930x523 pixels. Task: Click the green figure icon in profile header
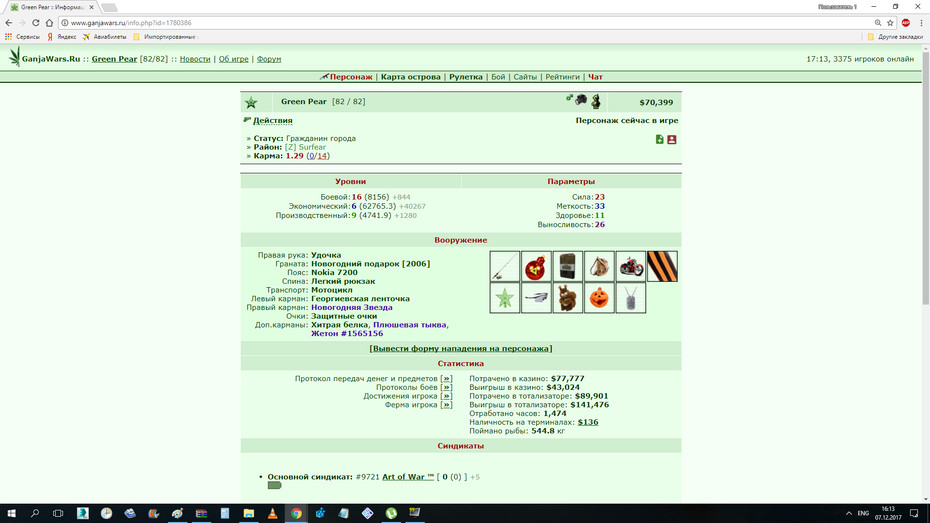(596, 101)
